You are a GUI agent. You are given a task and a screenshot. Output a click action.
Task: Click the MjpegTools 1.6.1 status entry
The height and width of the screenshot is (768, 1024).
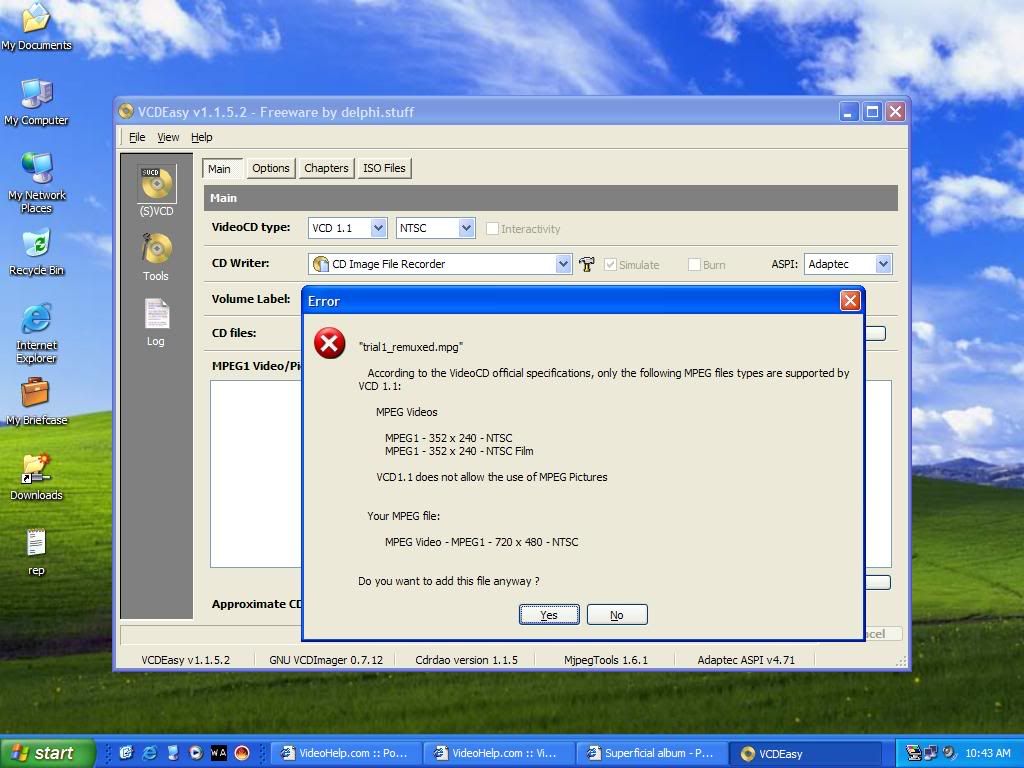tap(606, 660)
